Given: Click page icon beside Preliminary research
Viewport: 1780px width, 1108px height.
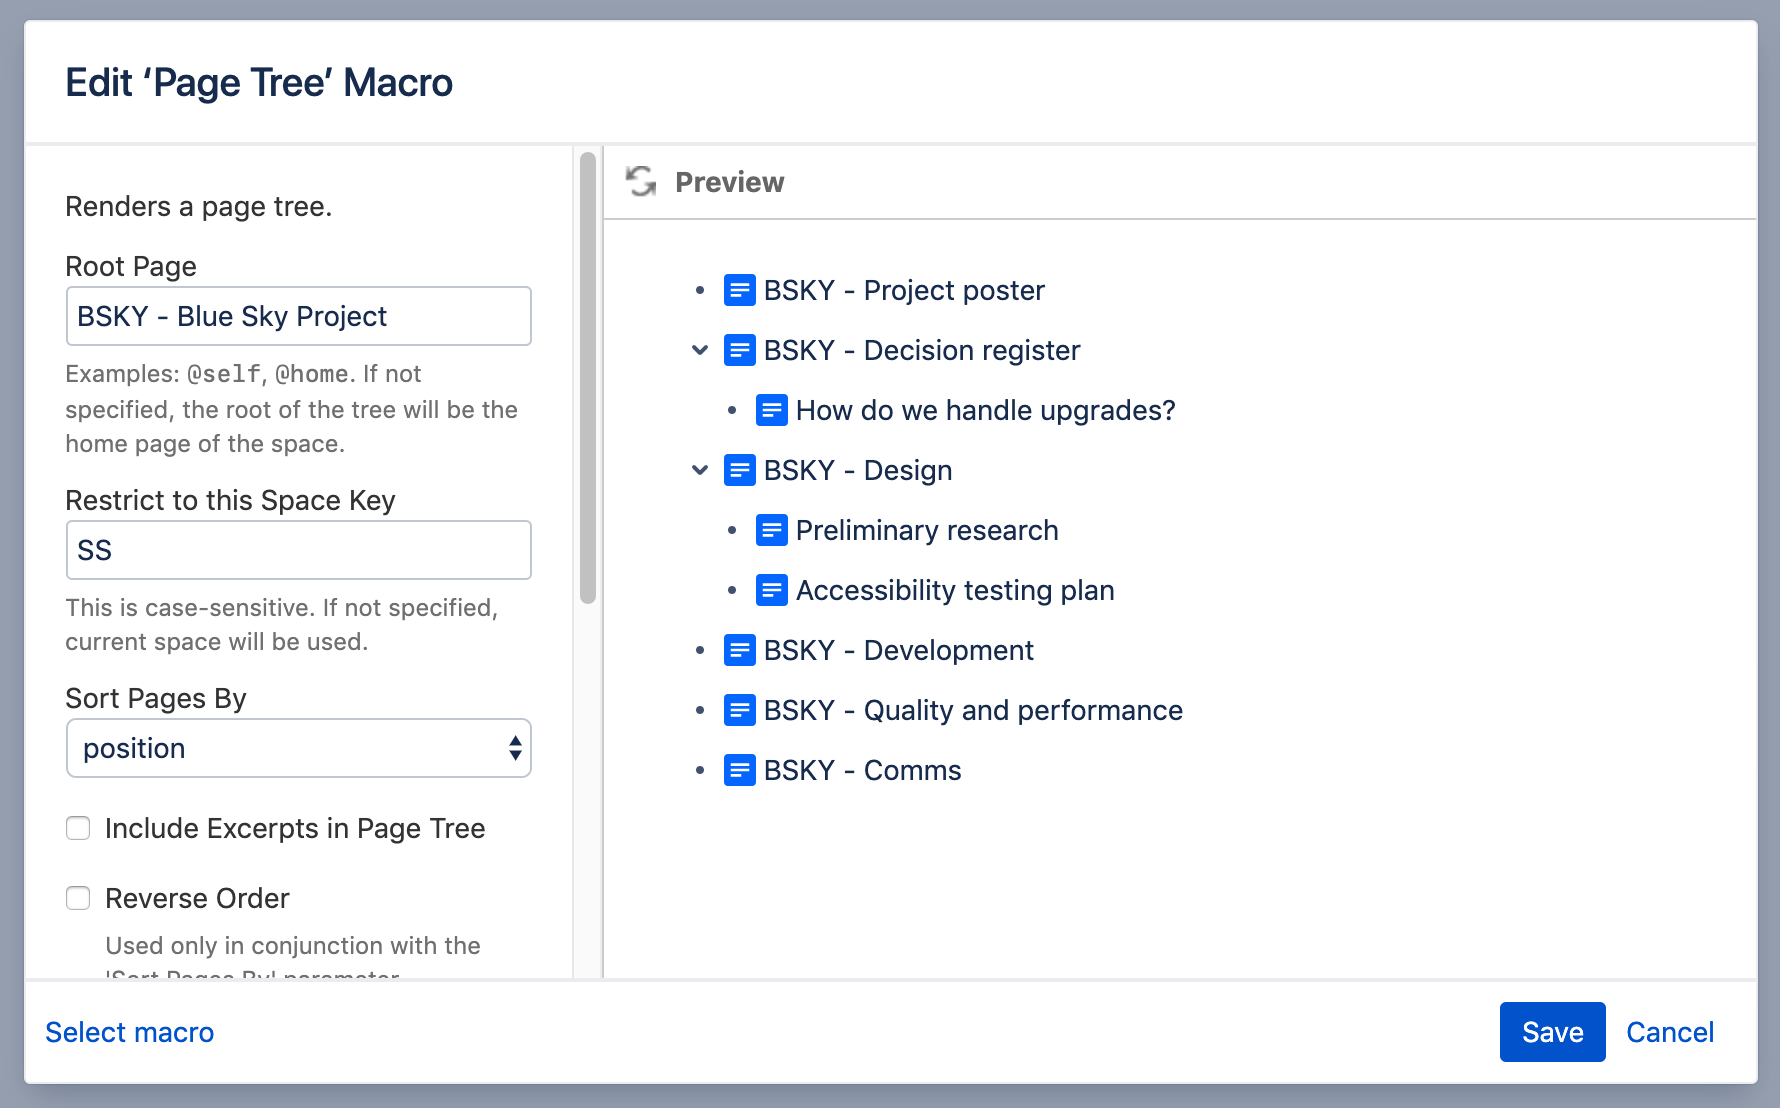Looking at the screenshot, I should (x=772, y=530).
